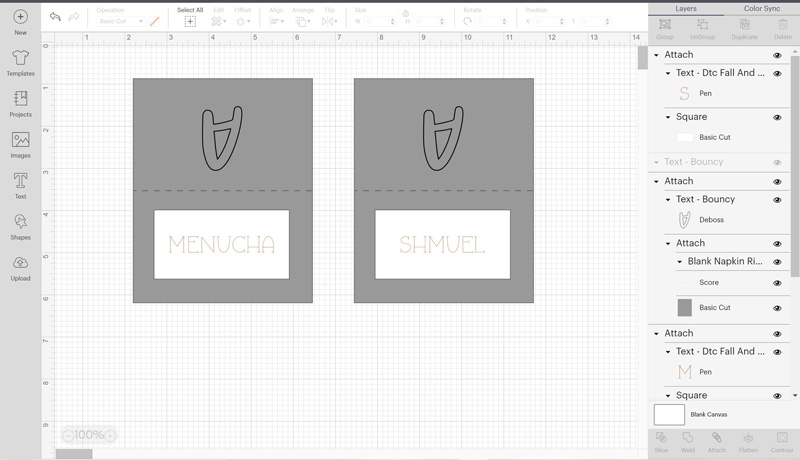Viewport: 800px width, 460px height.
Task: Open the Templates panel
Action: click(20, 58)
